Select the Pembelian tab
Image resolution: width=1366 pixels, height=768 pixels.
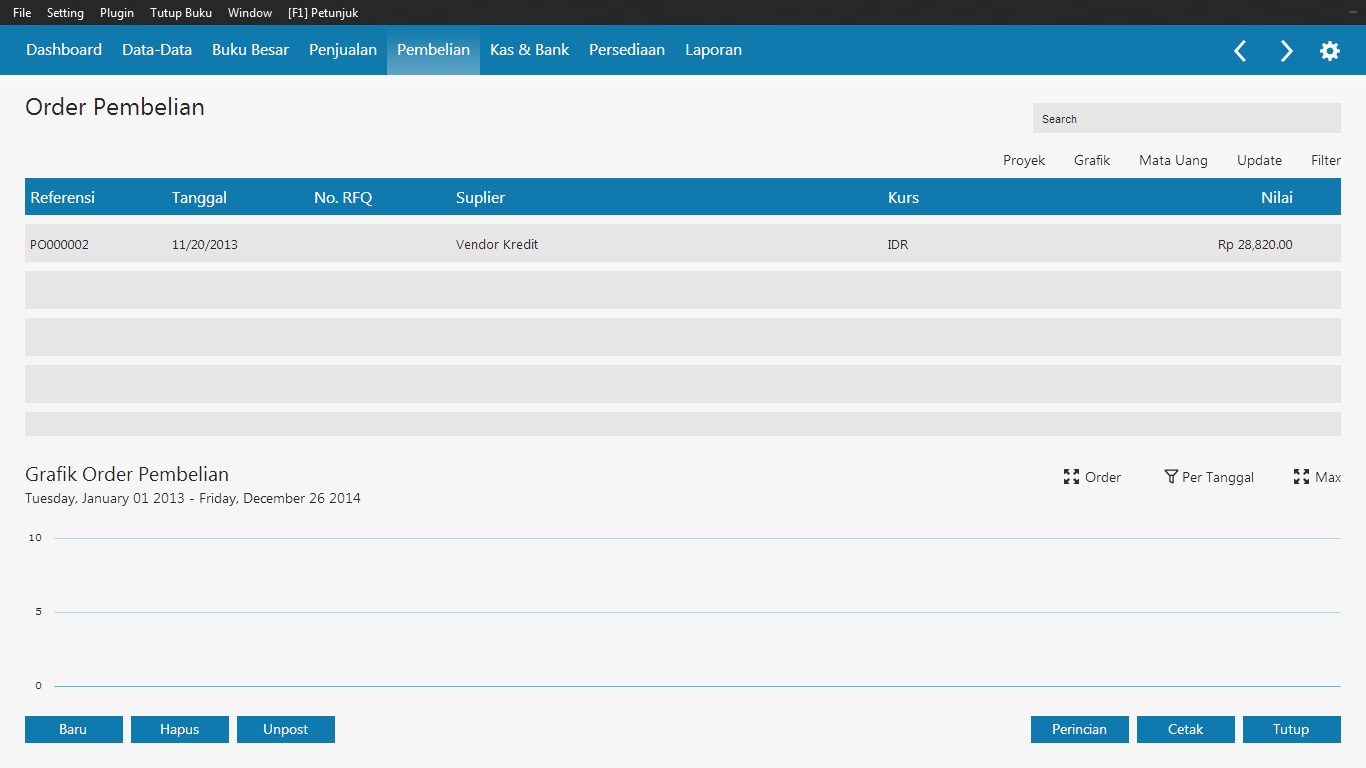433,50
